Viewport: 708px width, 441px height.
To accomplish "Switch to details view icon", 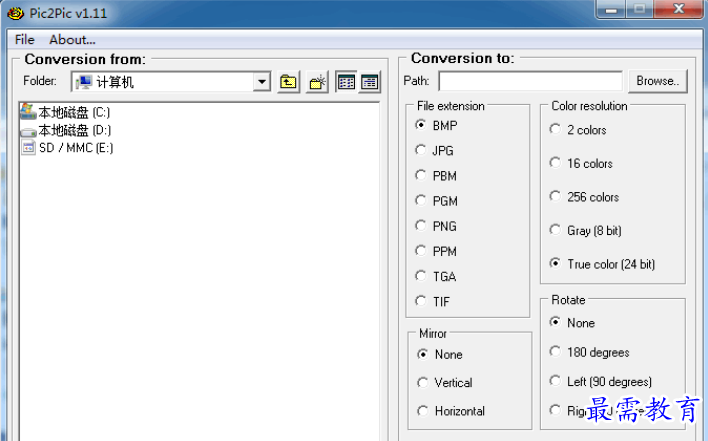I will pyautogui.click(x=370, y=82).
